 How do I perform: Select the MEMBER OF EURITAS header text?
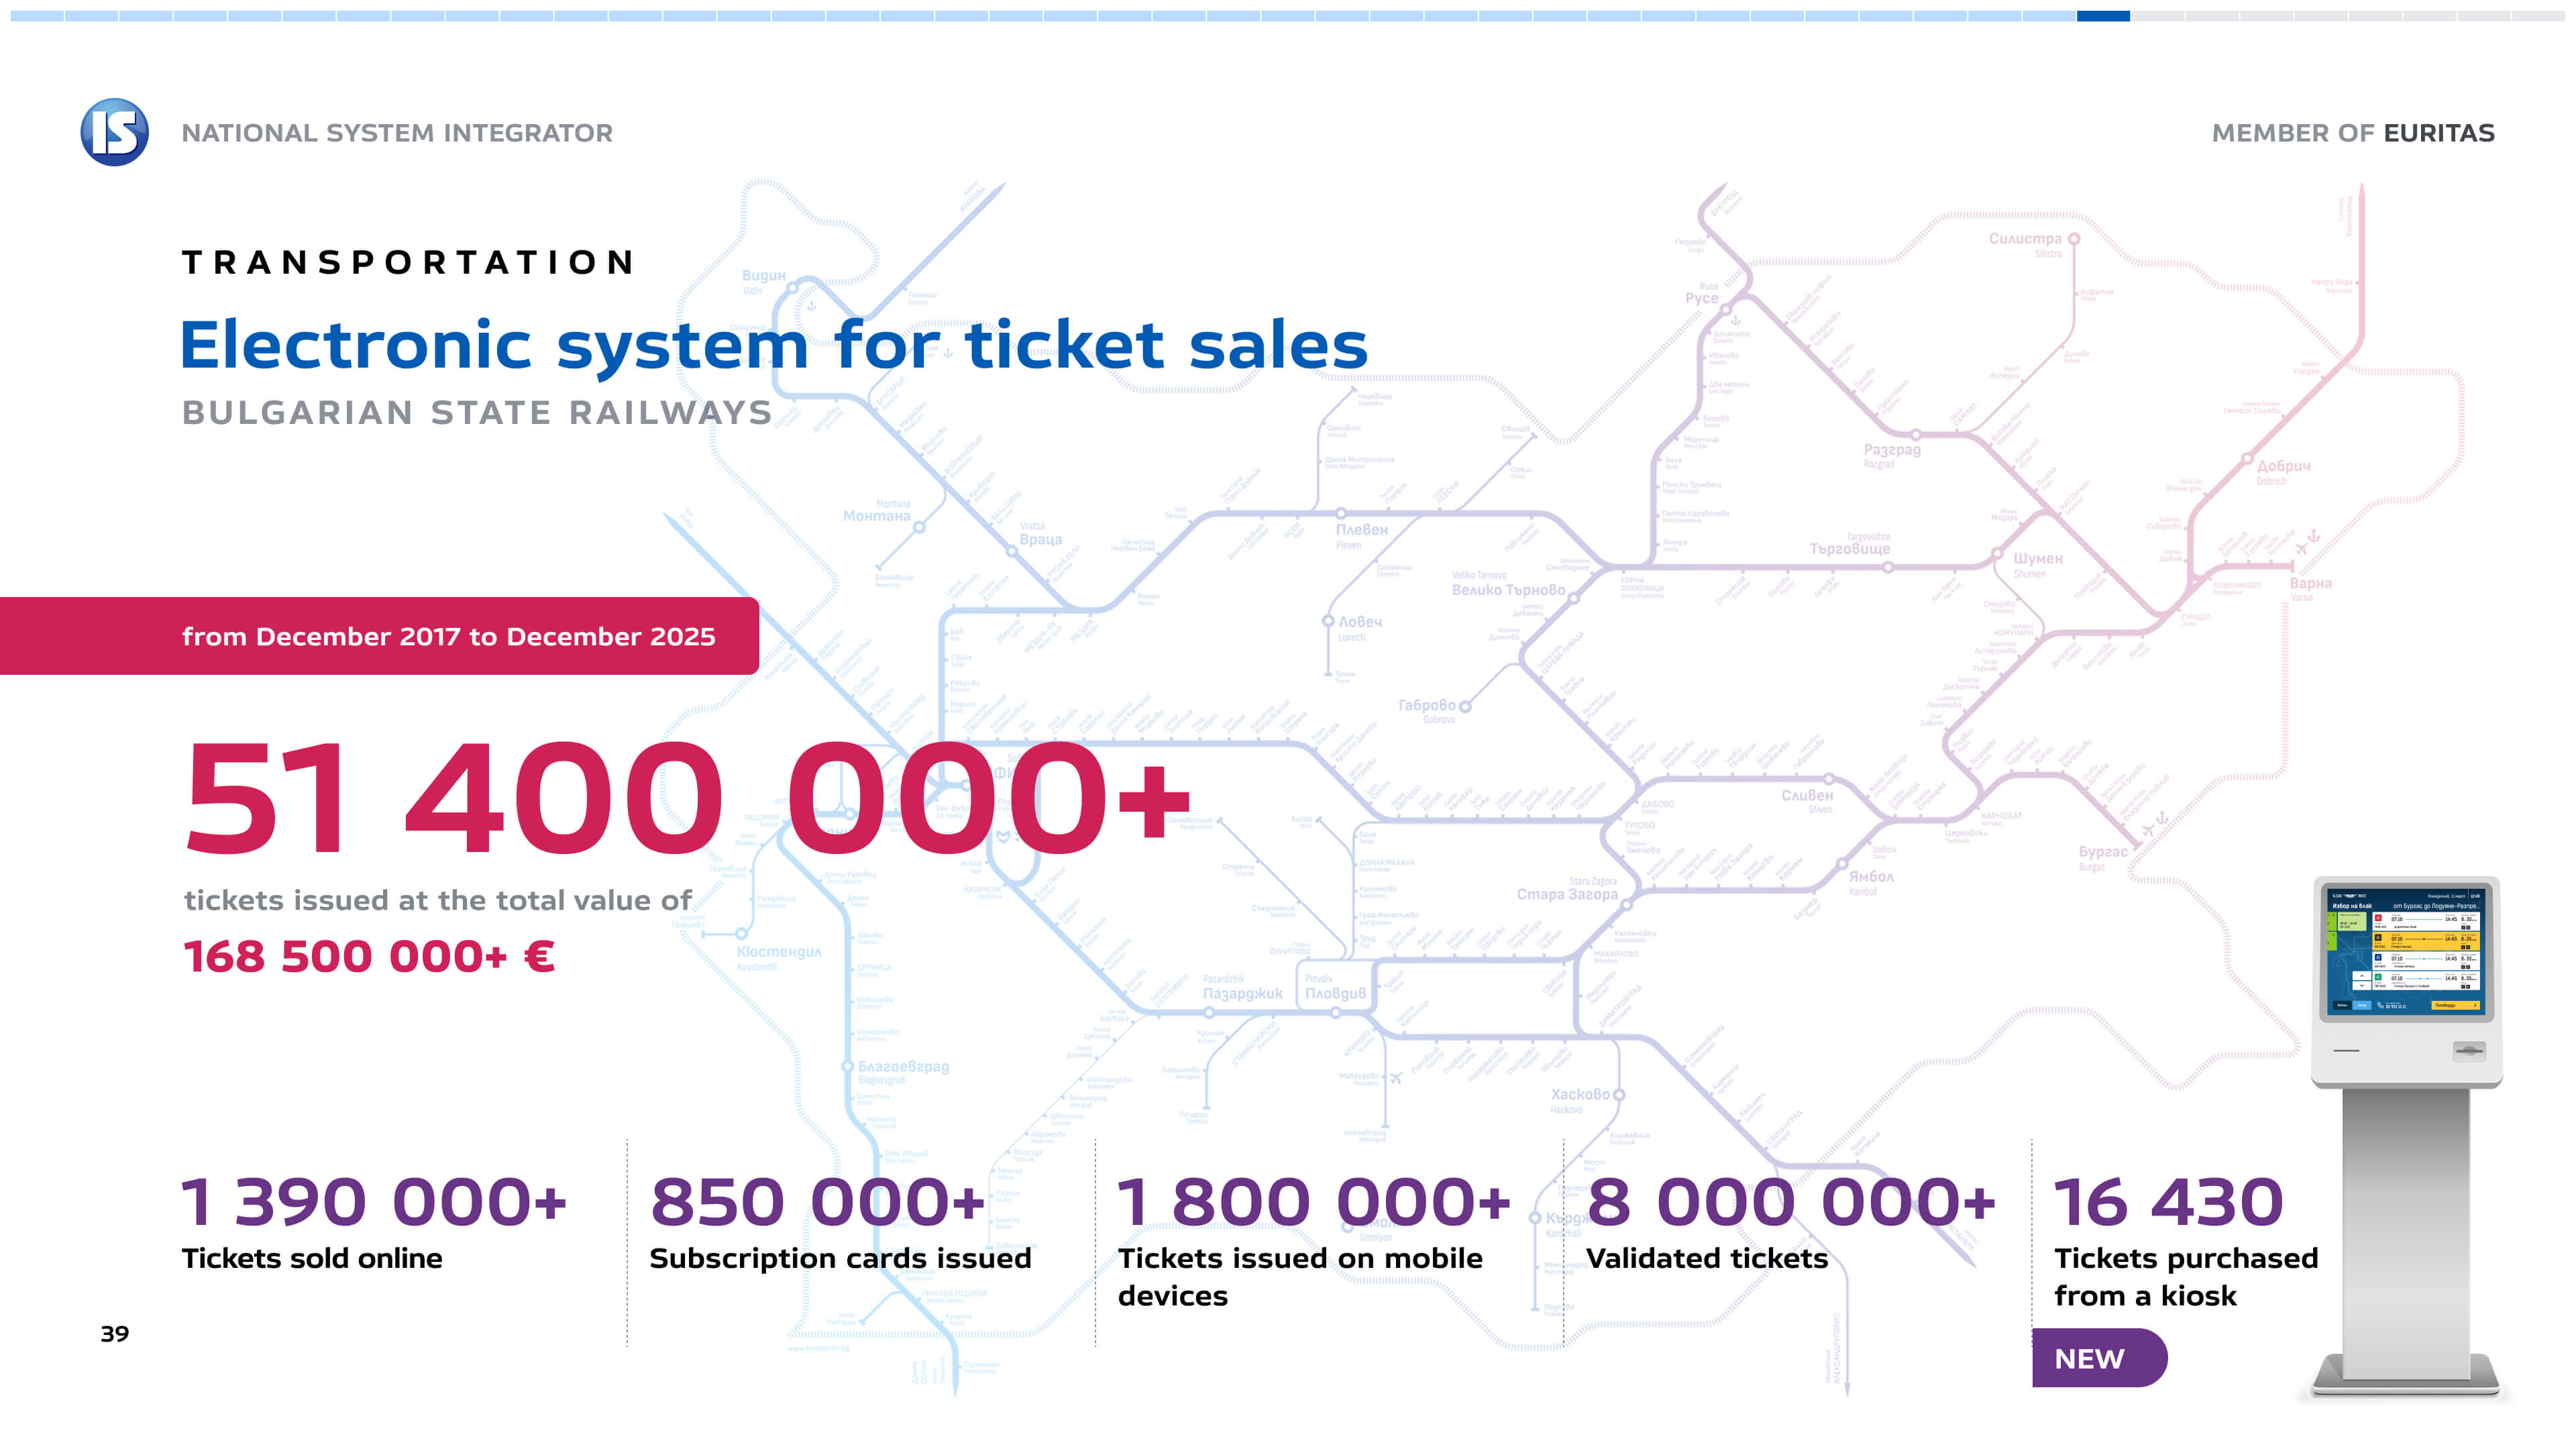(x=2352, y=133)
